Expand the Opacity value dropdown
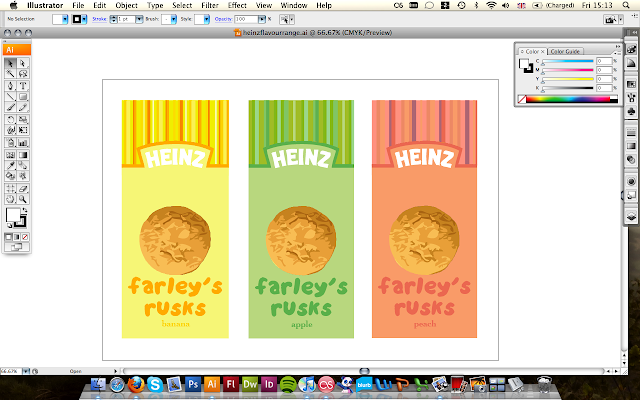Viewport: 640px width, 400px height. click(262, 19)
